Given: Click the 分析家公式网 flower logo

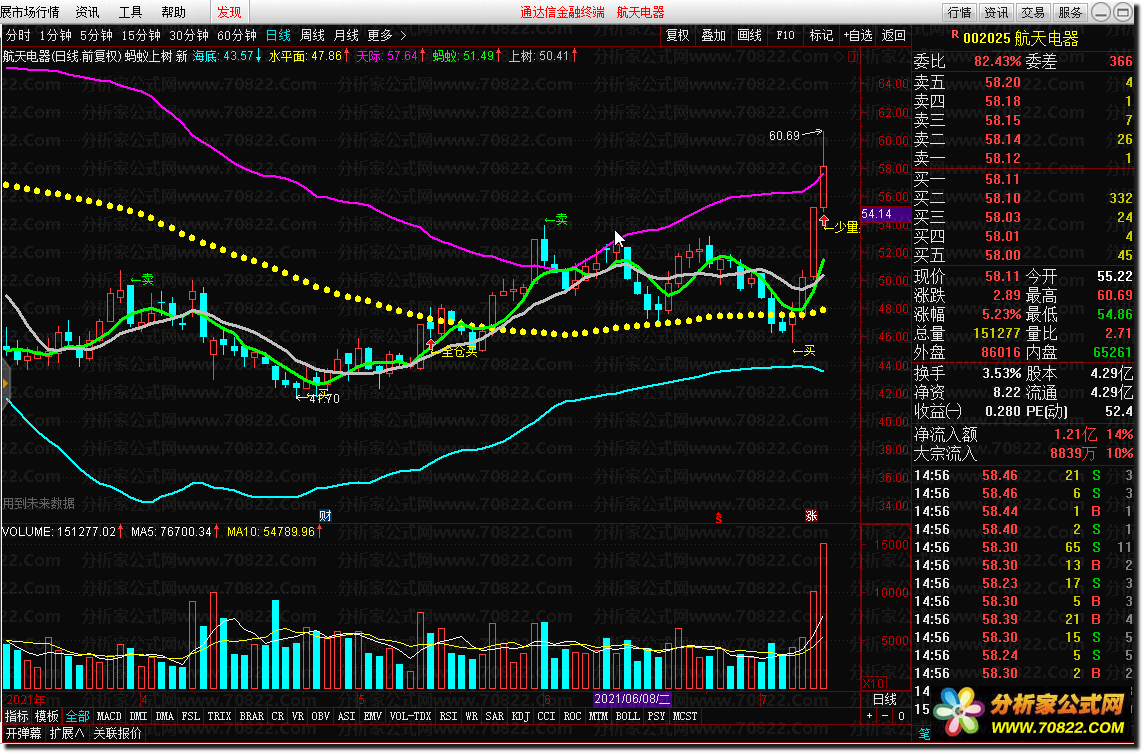Looking at the screenshot, I should point(959,711).
